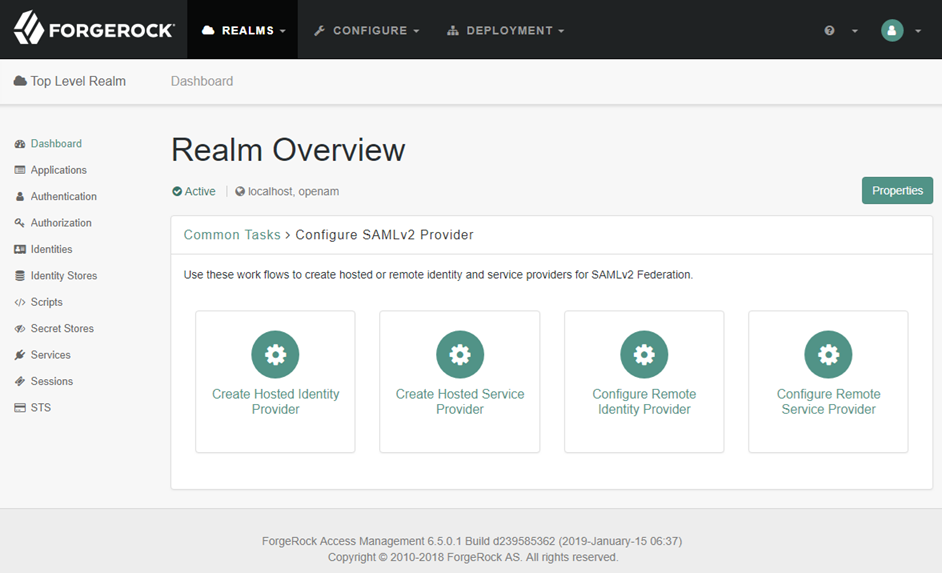The height and width of the screenshot is (573, 942).
Task: Click the gear icon for Create Hosted Identity Provider
Action: 275,354
